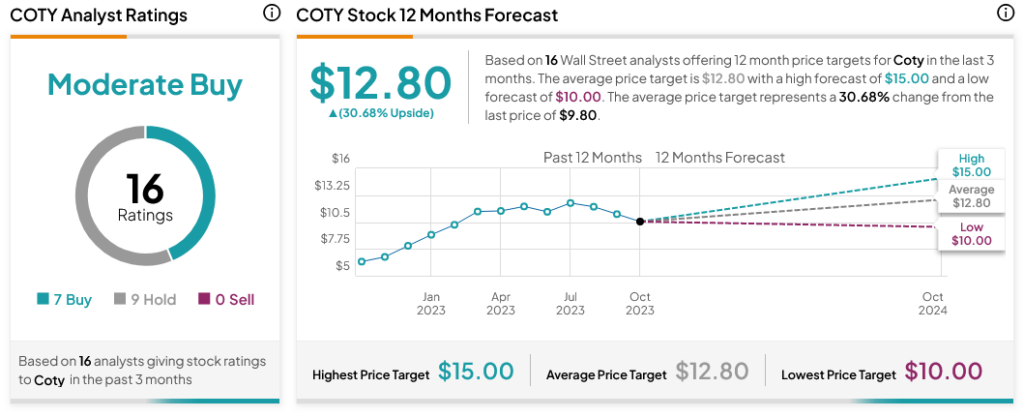Click the large $12.80 price target
Viewport: 1024px width, 418px height.
point(380,83)
